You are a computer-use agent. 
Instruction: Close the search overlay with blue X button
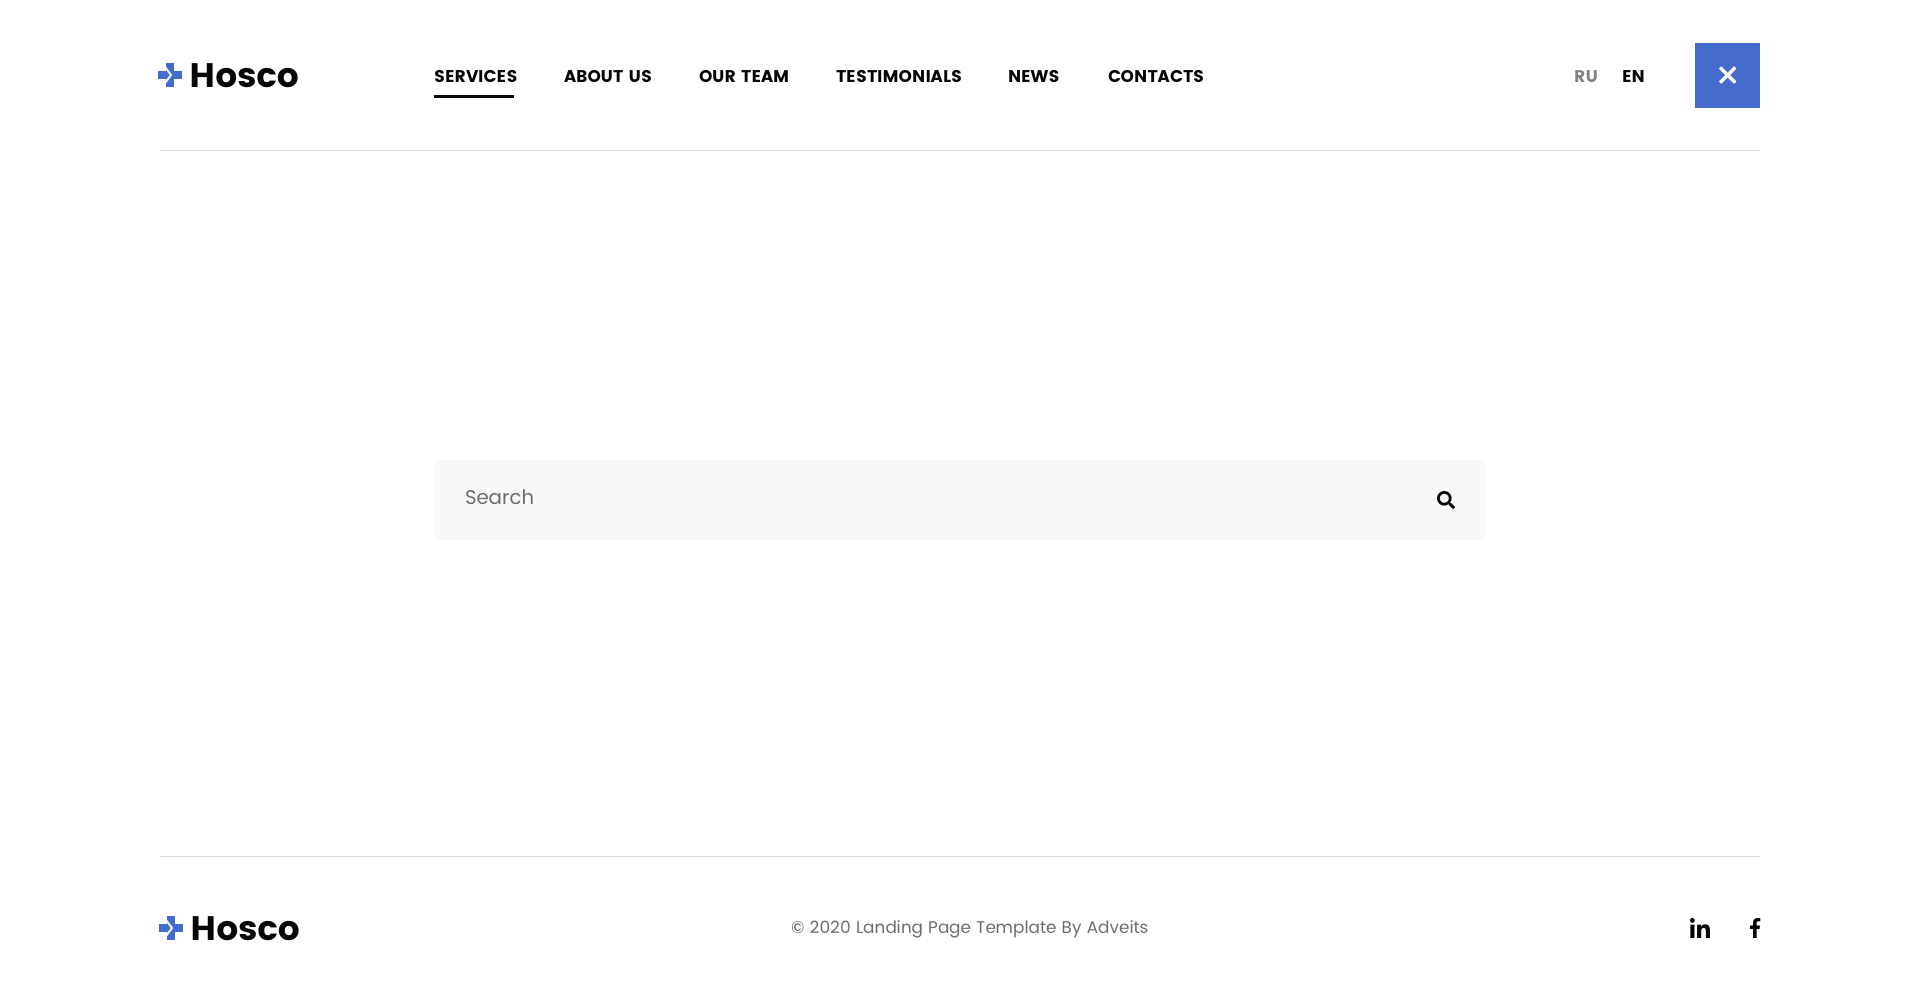(1727, 75)
